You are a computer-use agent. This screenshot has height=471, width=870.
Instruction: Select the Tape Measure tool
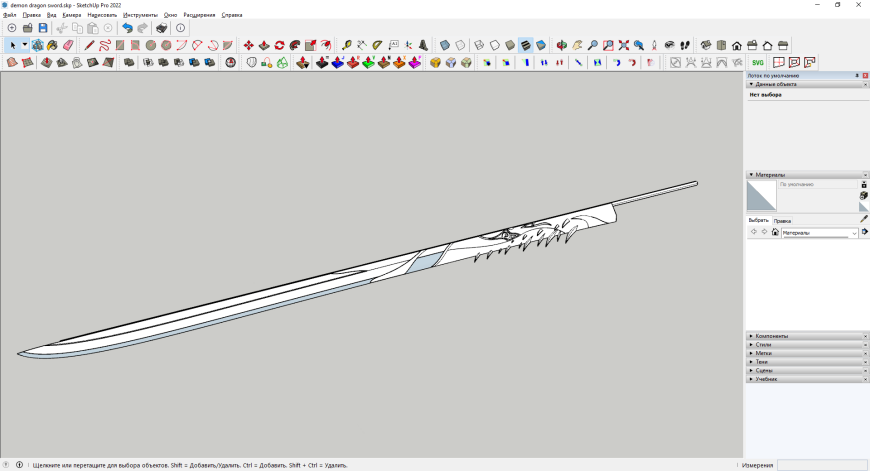point(346,45)
